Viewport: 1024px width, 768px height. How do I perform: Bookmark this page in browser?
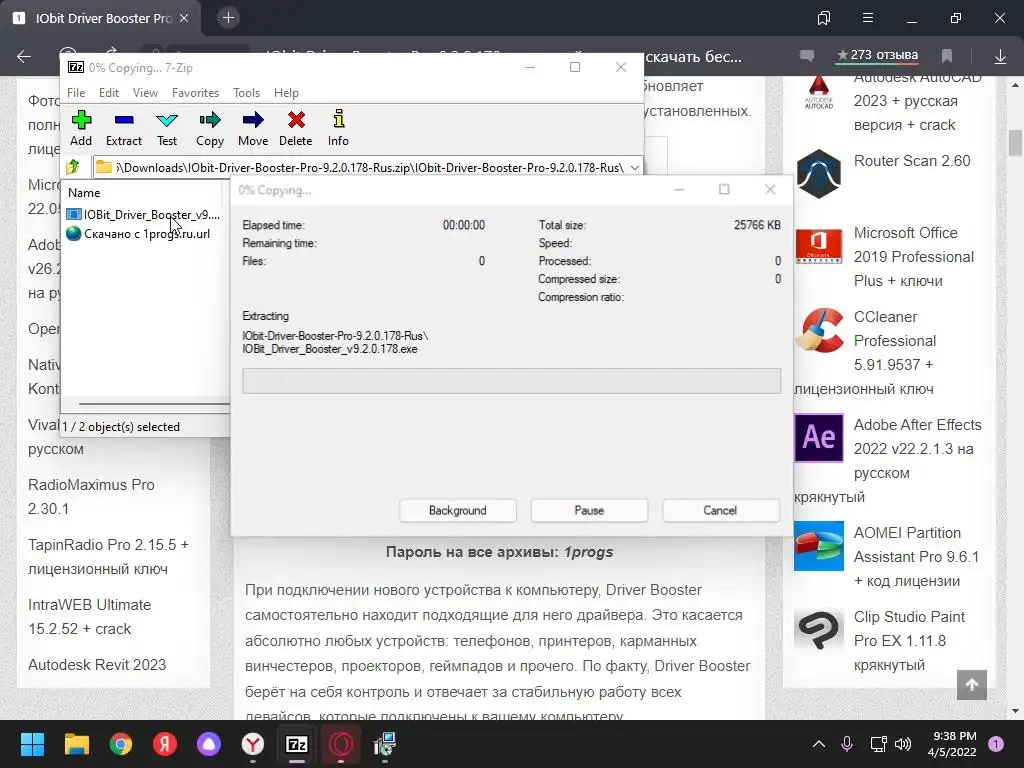tap(947, 56)
